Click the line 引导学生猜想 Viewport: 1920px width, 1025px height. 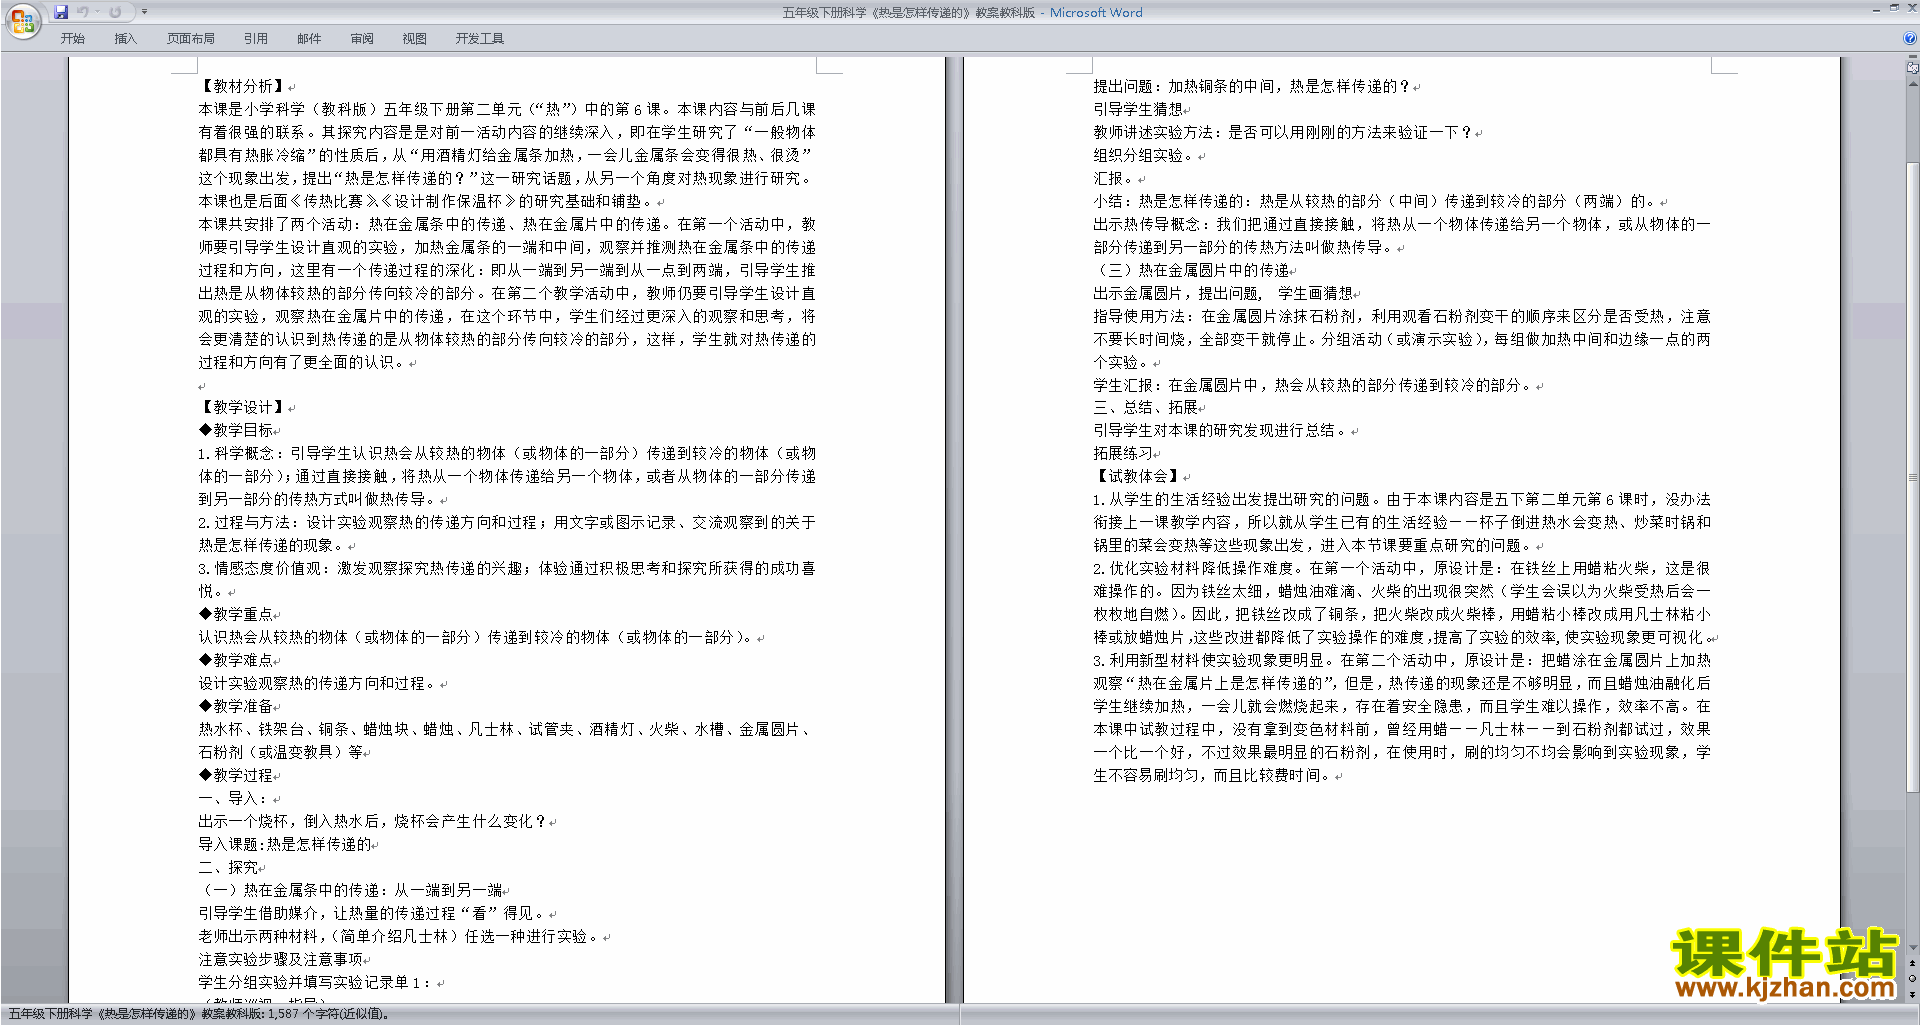(1138, 109)
